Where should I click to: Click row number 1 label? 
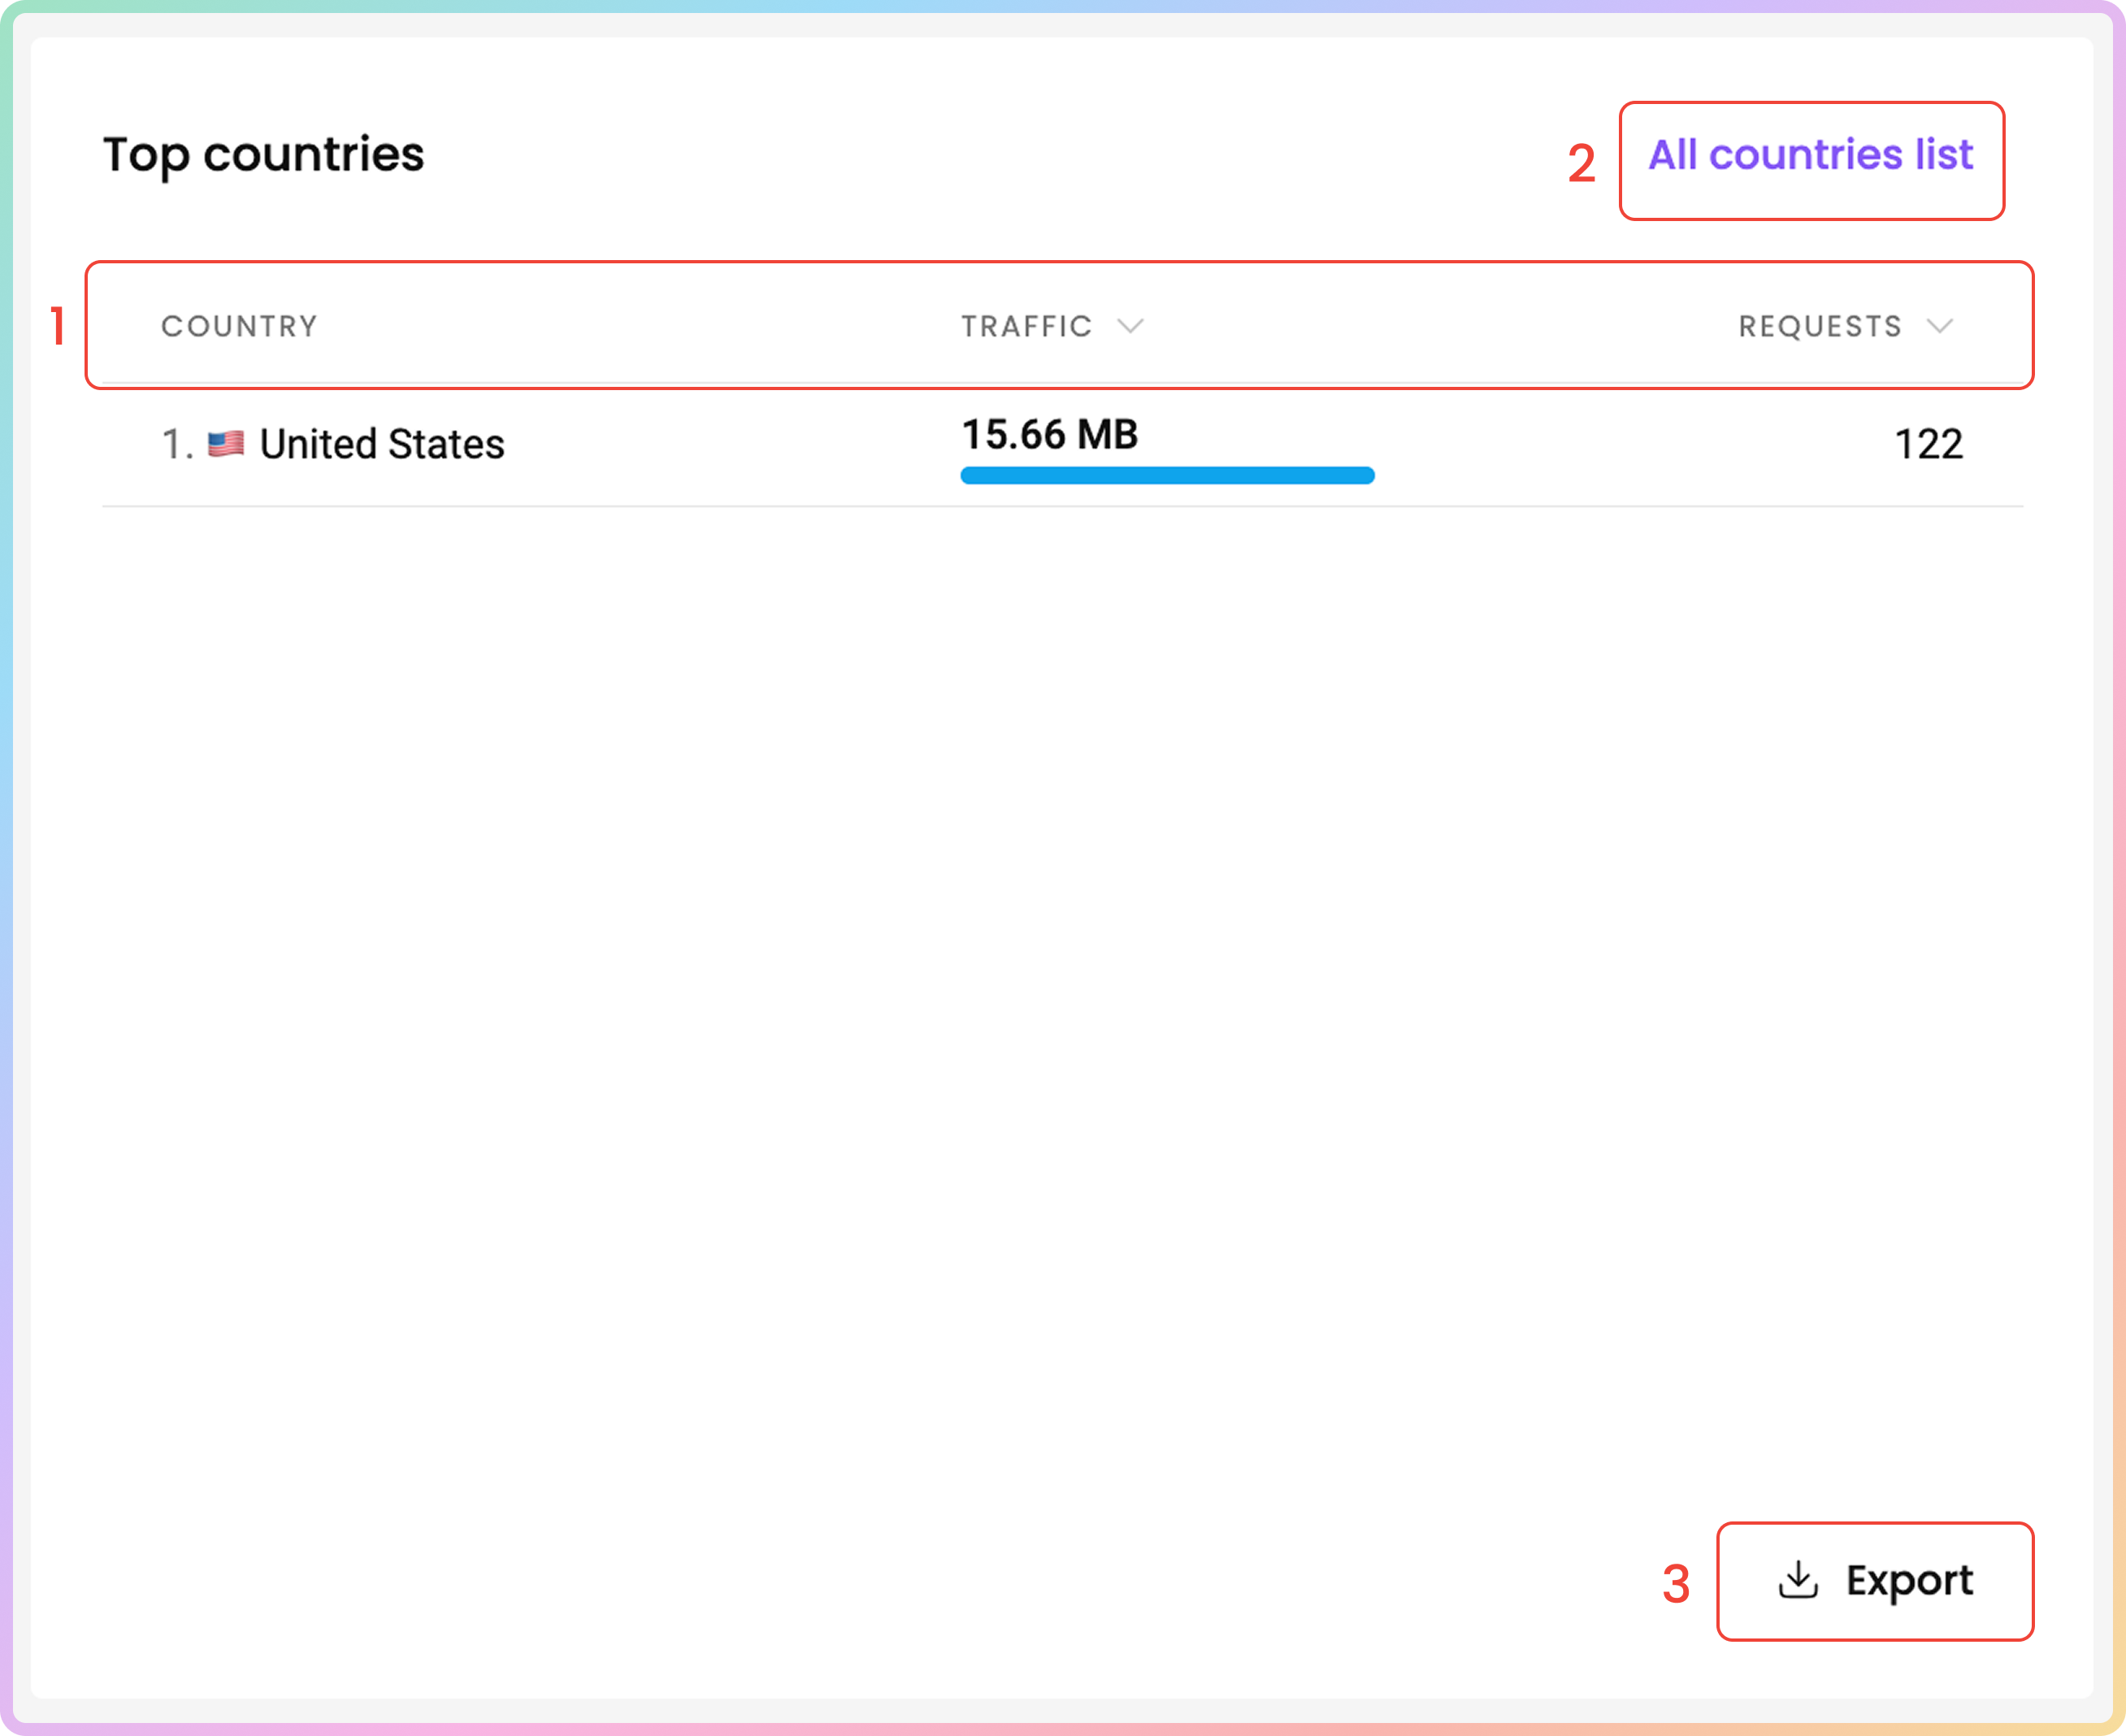pos(176,444)
